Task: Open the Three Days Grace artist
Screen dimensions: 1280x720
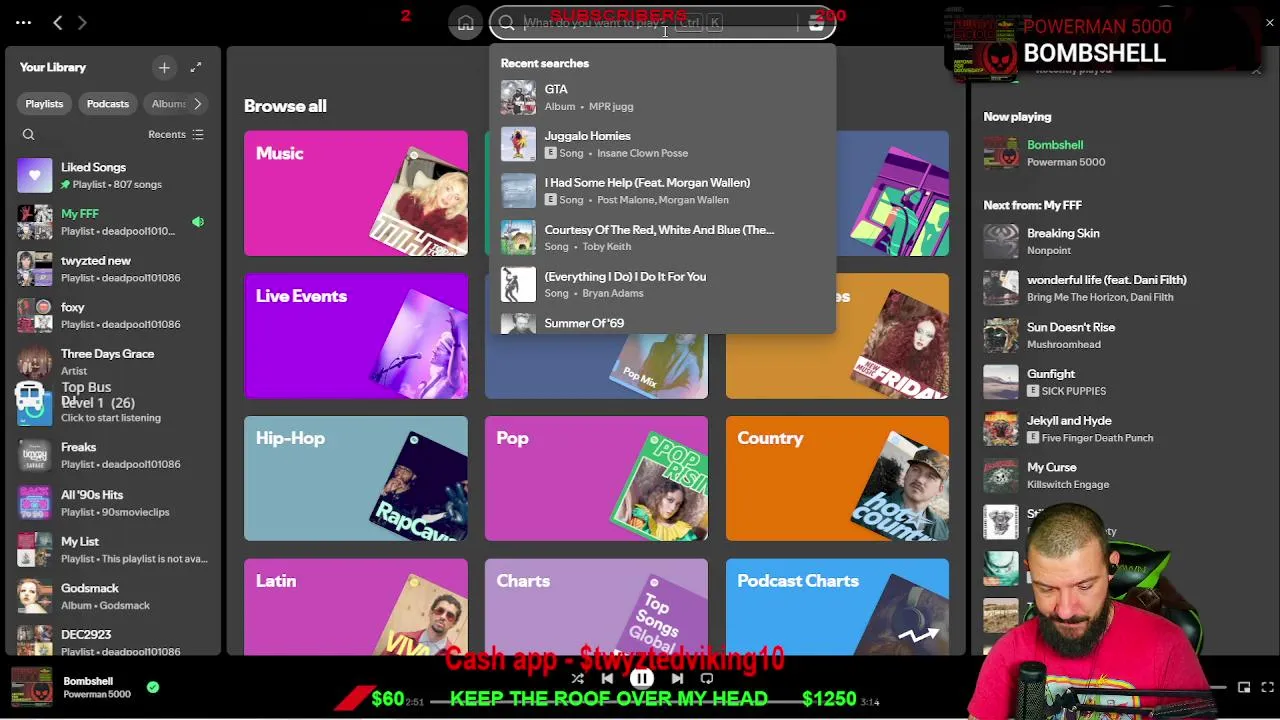Action: 111,362
